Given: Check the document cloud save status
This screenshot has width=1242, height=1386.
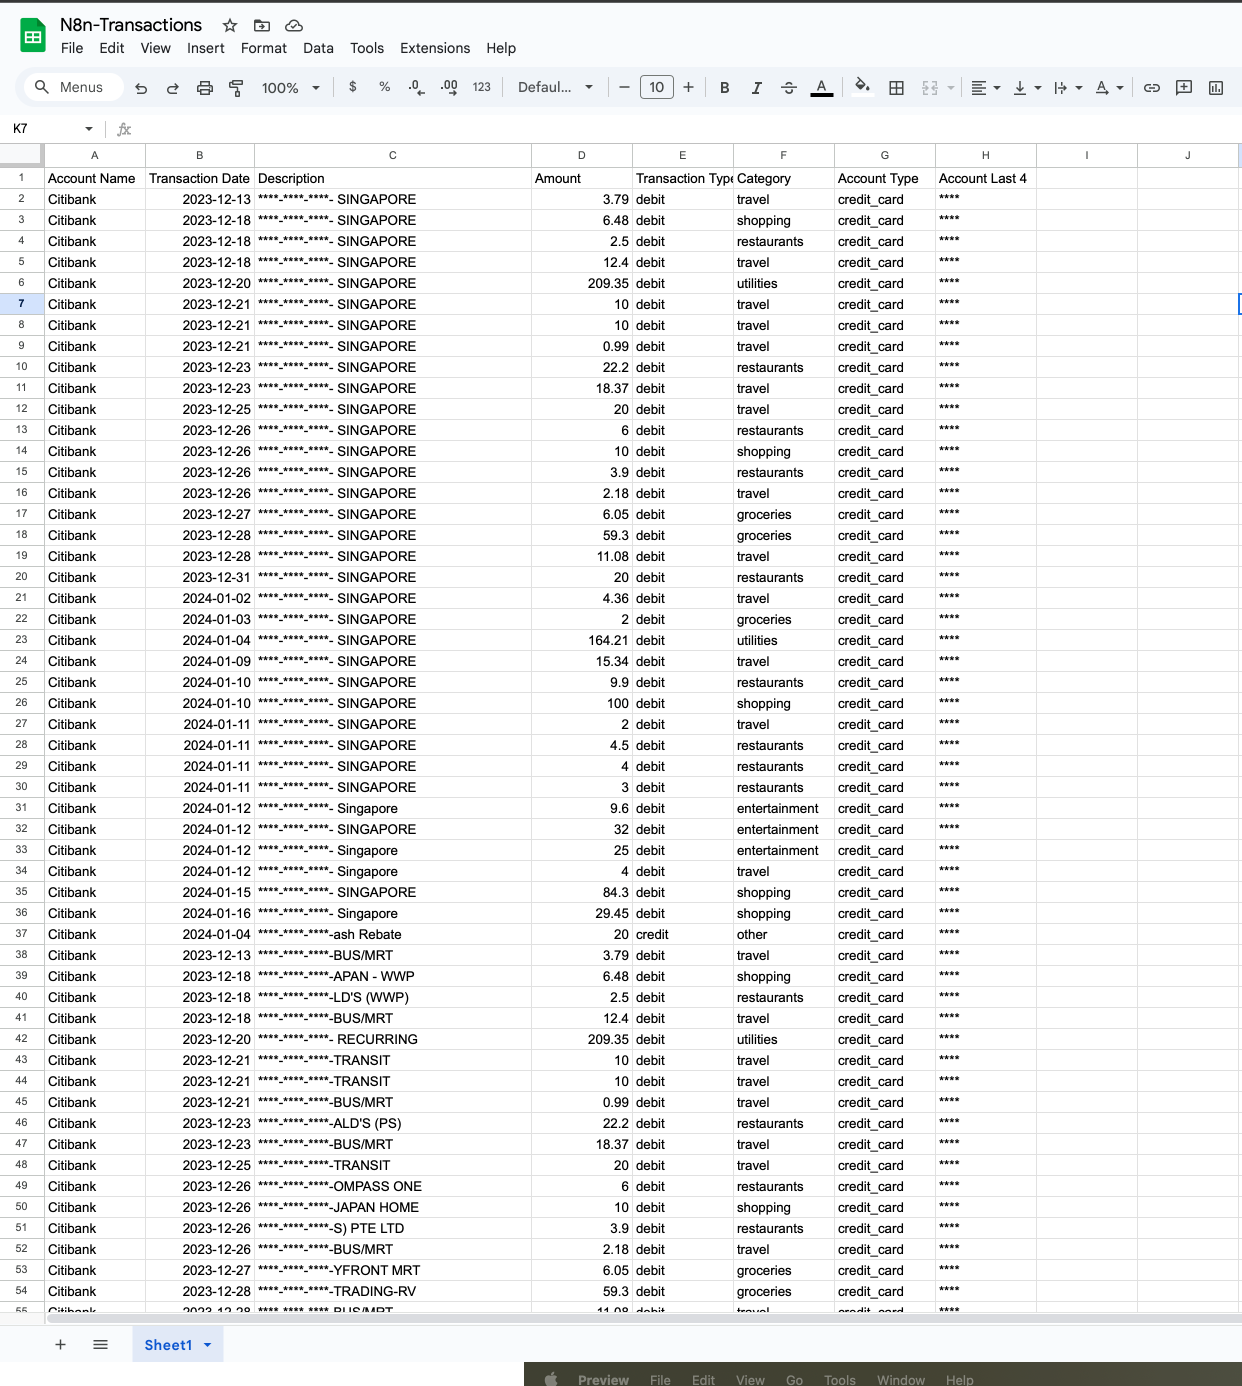Looking at the screenshot, I should (293, 25).
